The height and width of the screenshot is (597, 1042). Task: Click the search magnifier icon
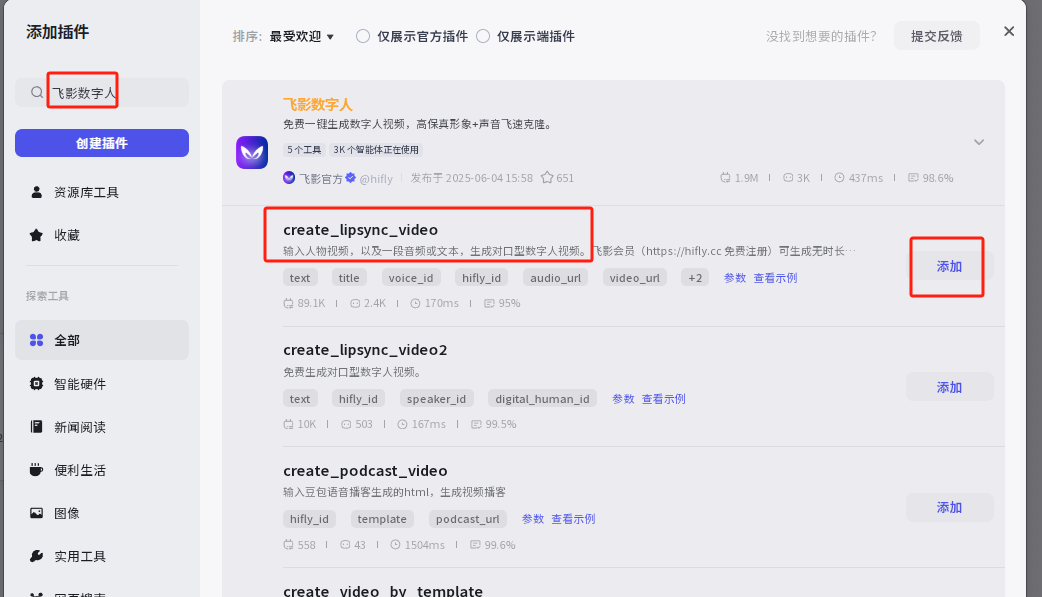[37, 92]
